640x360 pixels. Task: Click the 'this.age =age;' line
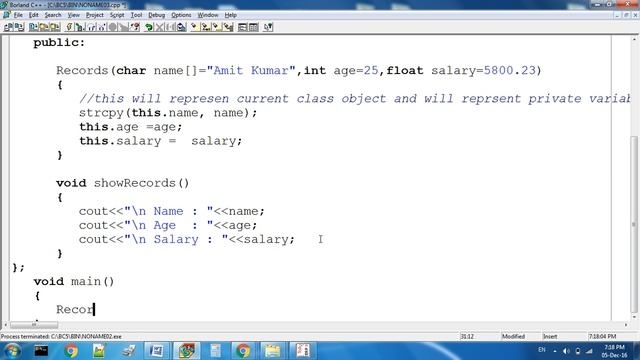tap(131, 127)
